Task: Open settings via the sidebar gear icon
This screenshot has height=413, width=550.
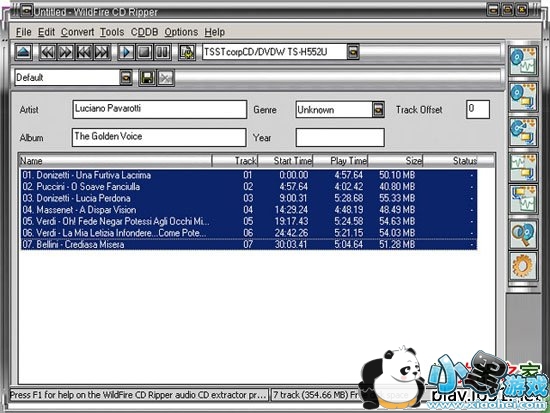Action: tap(523, 266)
